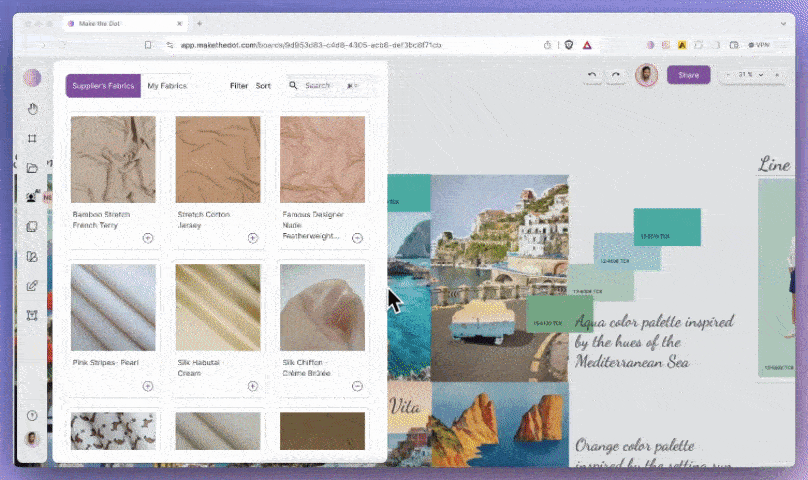Open the sidebar icon below the pencil
This screenshot has height=480, width=808.
click(x=32, y=315)
